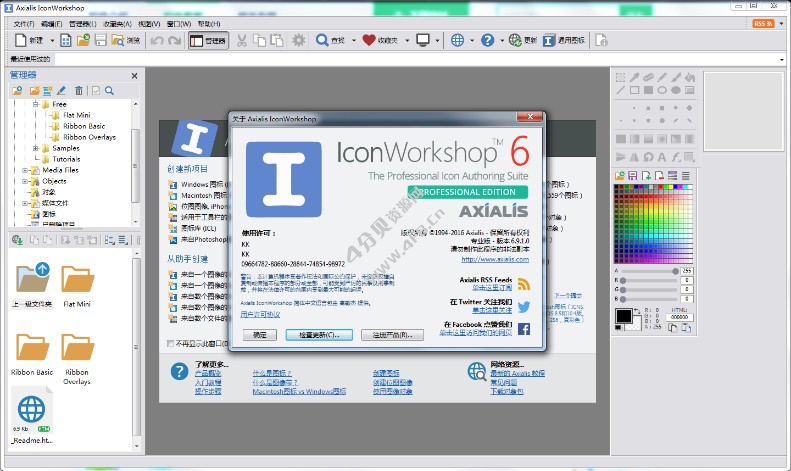The width and height of the screenshot is (791, 471).
Task: Open dropdown arrow next to Search button
Action: click(x=353, y=40)
